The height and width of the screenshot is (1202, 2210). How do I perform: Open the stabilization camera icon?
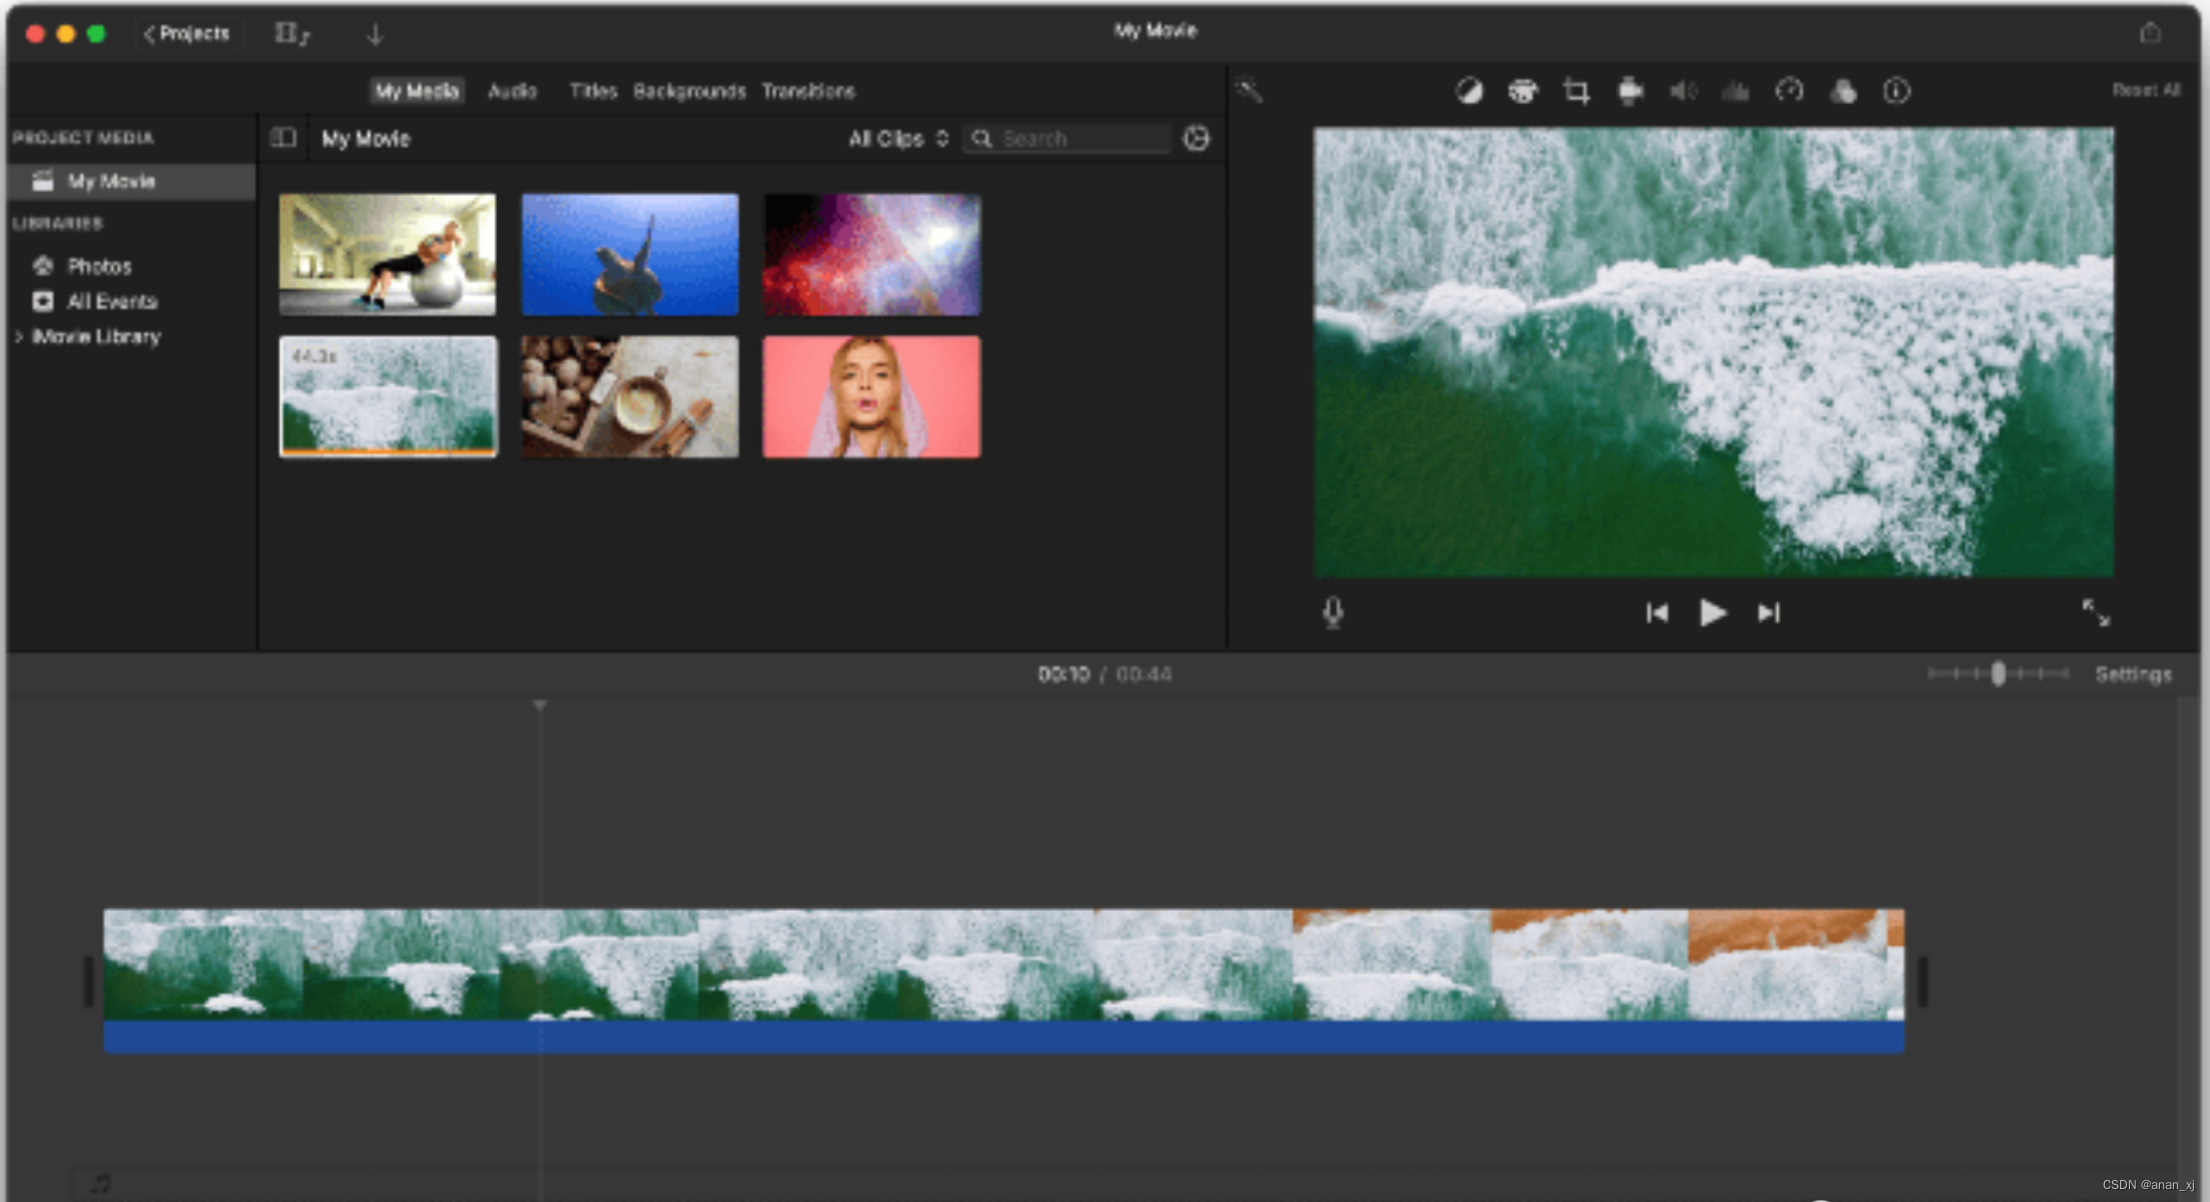click(1630, 91)
